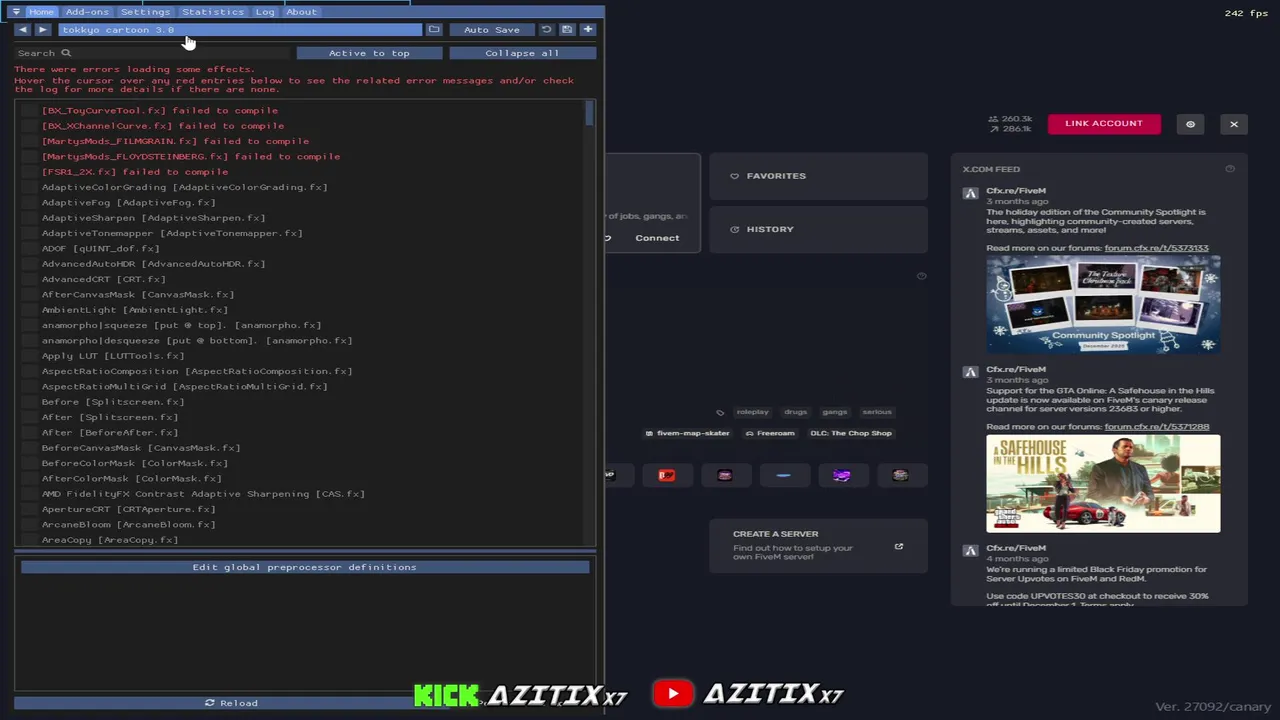Viewport: 1280px width, 720px height.
Task: Select BX_ToyCurveTool.fx failed to compile entry
Action: pyautogui.click(x=160, y=110)
